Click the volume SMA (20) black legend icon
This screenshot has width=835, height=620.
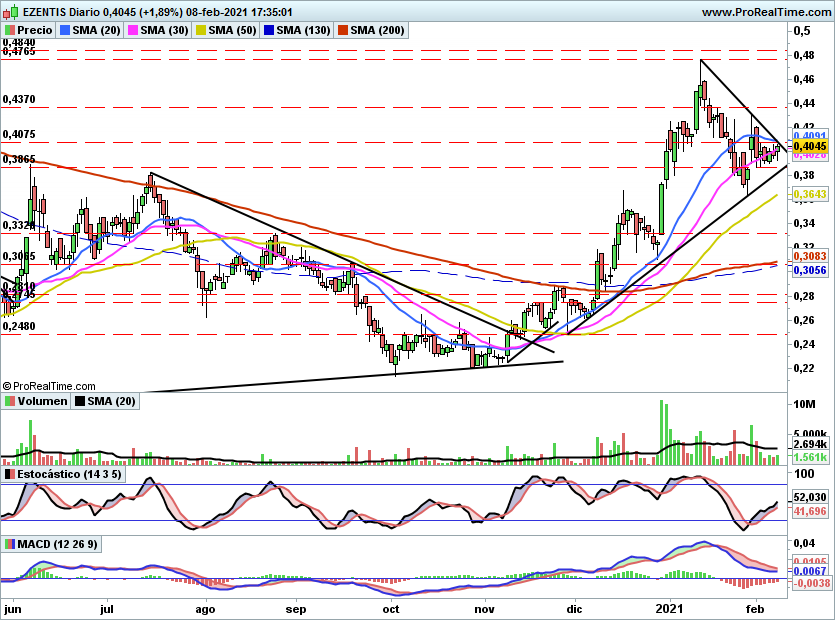tap(79, 401)
